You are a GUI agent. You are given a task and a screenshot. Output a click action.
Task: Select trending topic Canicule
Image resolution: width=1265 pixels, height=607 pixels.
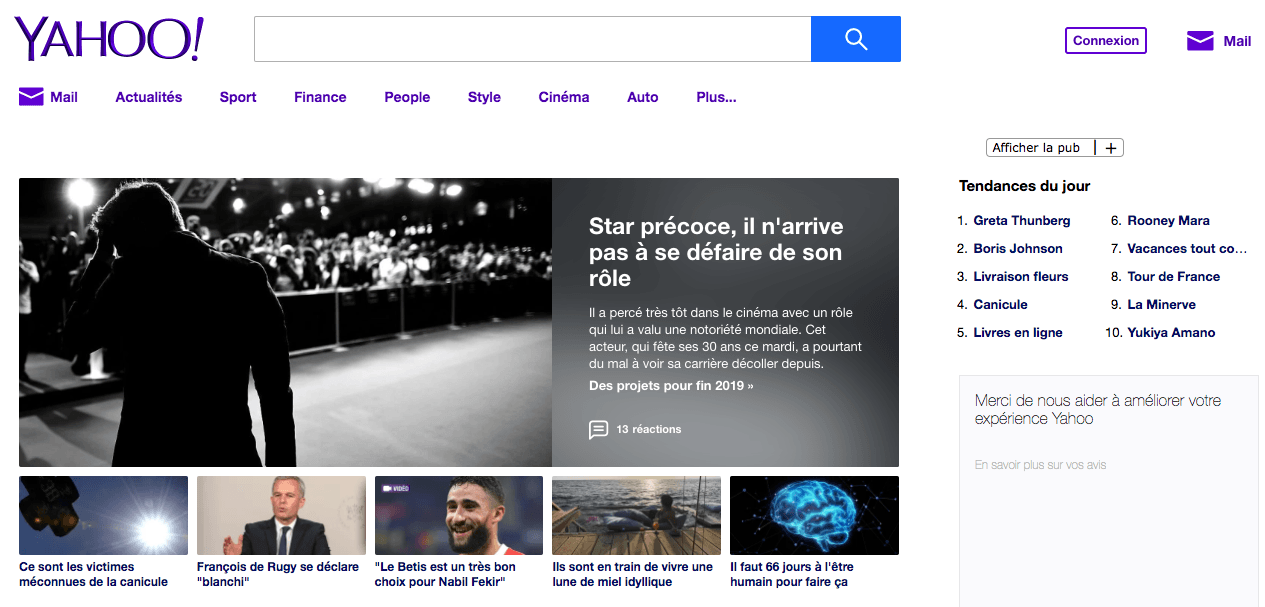[x=1000, y=305]
